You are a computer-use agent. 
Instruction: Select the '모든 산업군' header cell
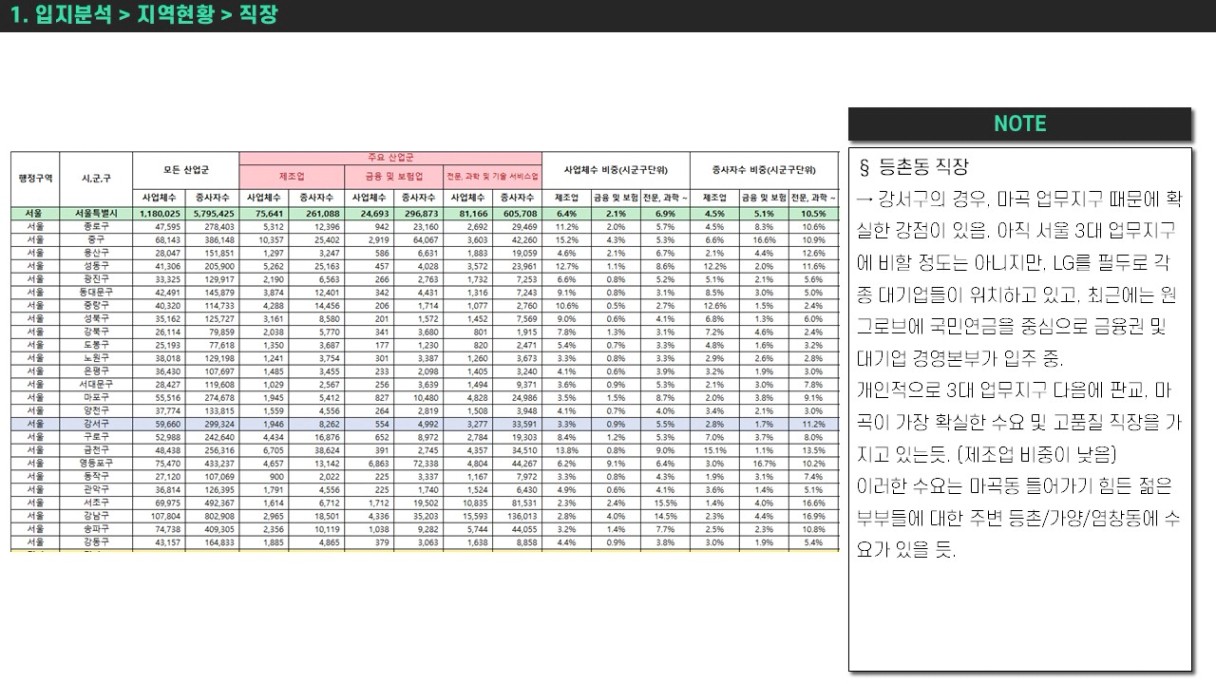[x=187, y=170]
